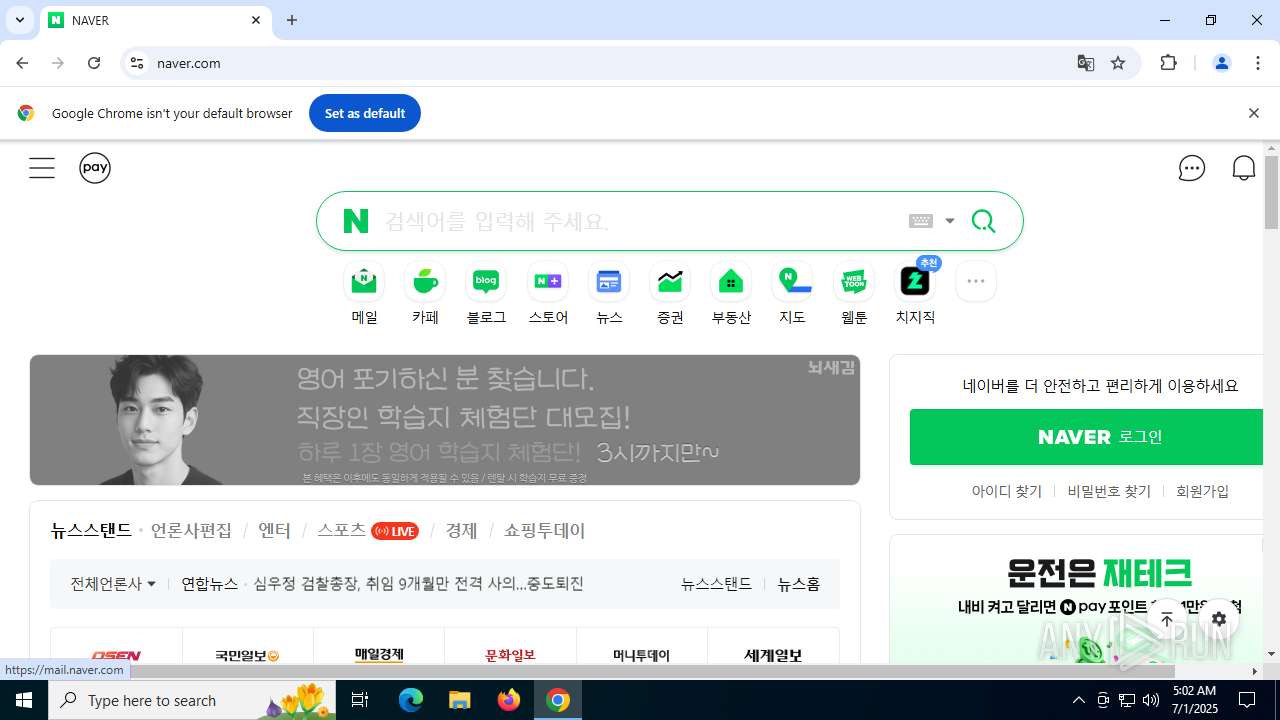Image resolution: width=1280 pixels, height=720 pixels.
Task: Open the 매일경제 press logo
Action: click(x=379, y=654)
